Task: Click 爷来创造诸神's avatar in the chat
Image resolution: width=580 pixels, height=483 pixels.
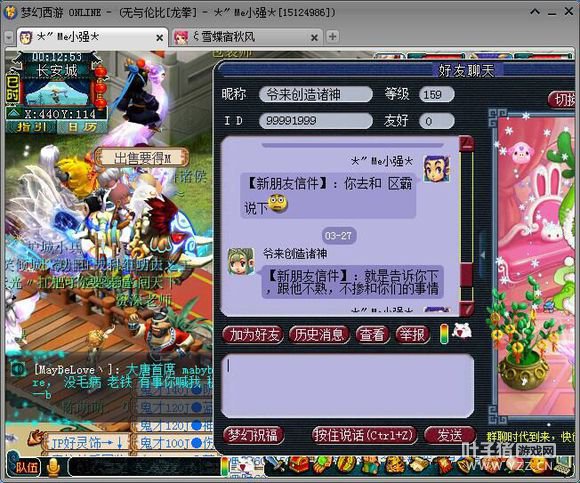Action: point(241,261)
